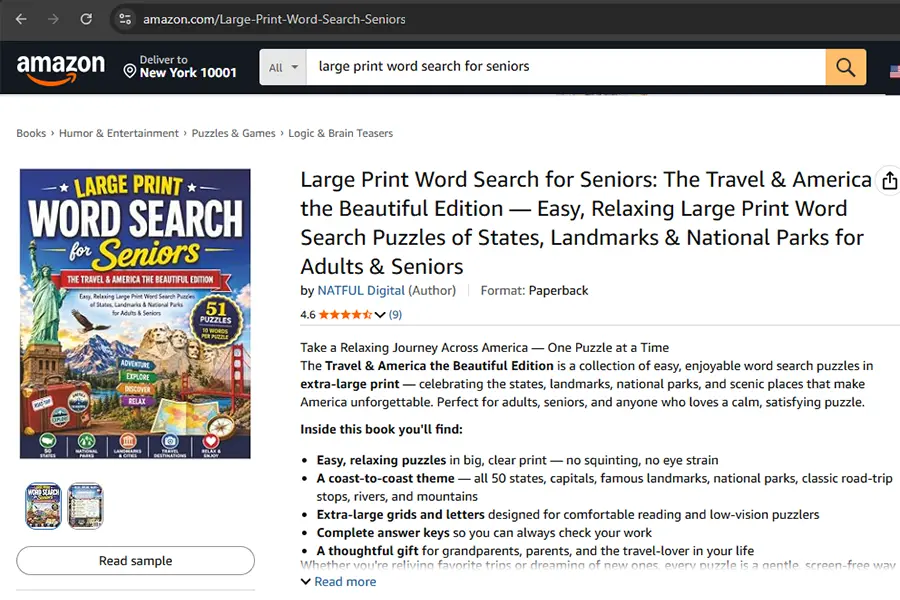Select the second puzzle-page thumbnail
Image resolution: width=900 pixels, height=600 pixels.
tap(86, 506)
